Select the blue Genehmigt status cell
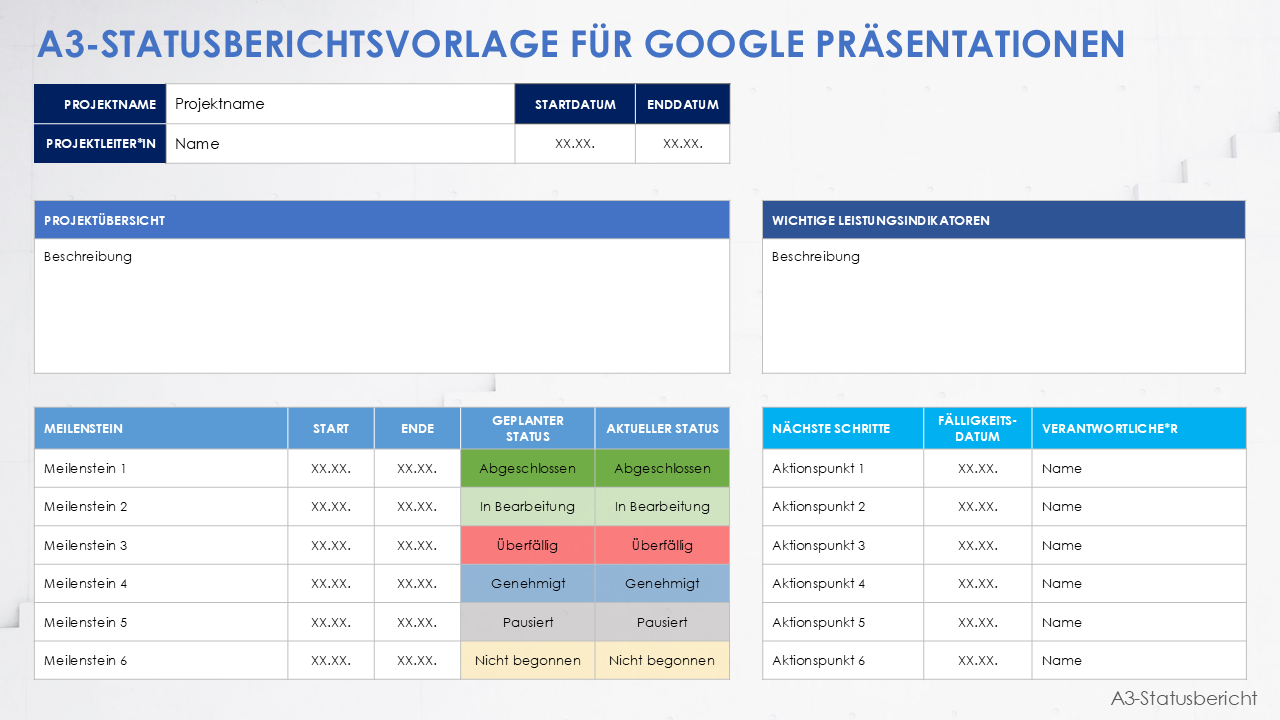Image resolution: width=1280 pixels, height=720 pixels. click(x=527, y=583)
